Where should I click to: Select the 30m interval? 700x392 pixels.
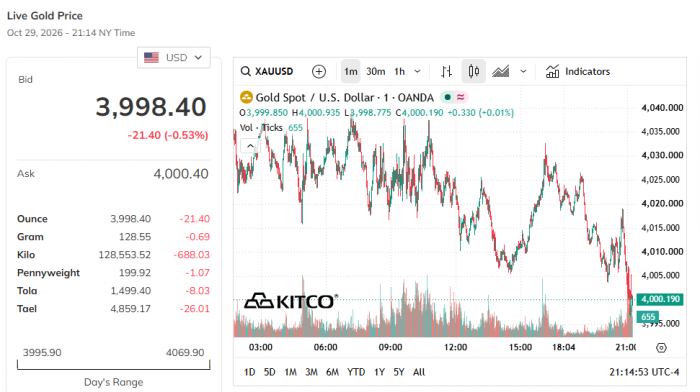(375, 71)
